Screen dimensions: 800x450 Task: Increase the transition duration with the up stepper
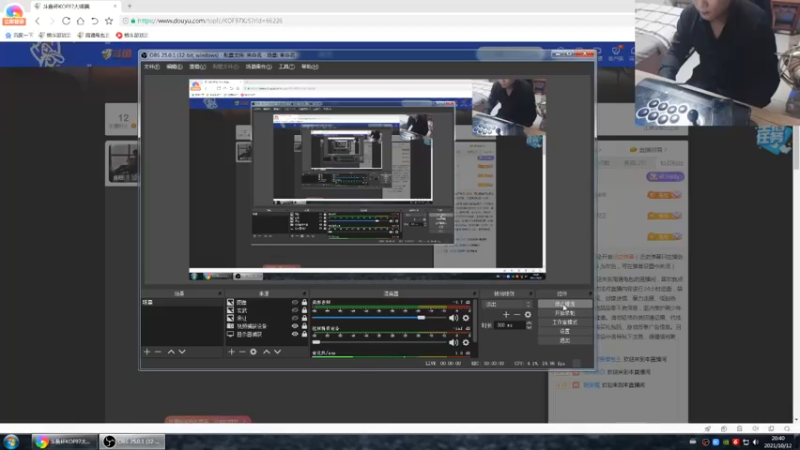[529, 322]
